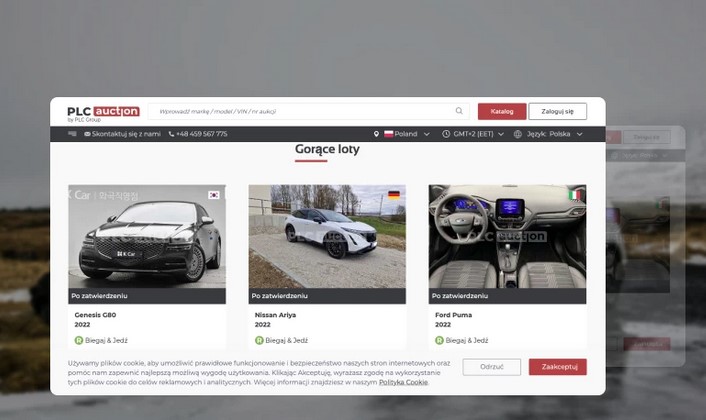Click "Biegaj & Jedź" text under Nissan Ariya
Viewport: 706px width, 420px height.
click(x=287, y=340)
